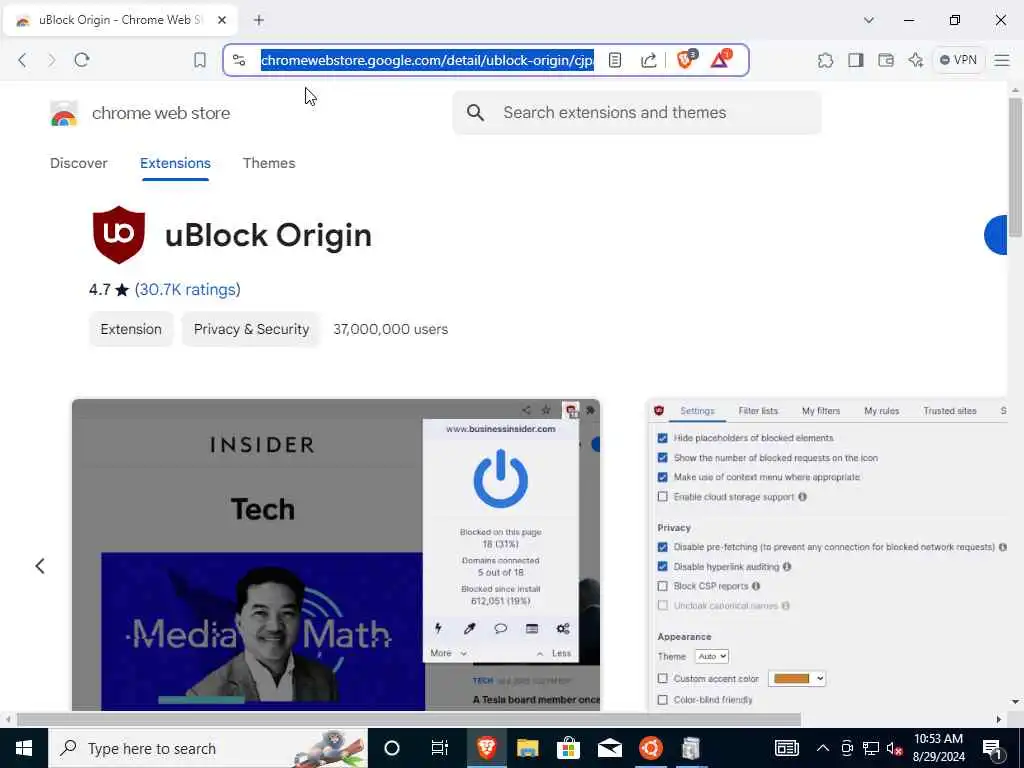Open Task View from the taskbar
Screen dimensions: 1024x768
tap(440, 748)
